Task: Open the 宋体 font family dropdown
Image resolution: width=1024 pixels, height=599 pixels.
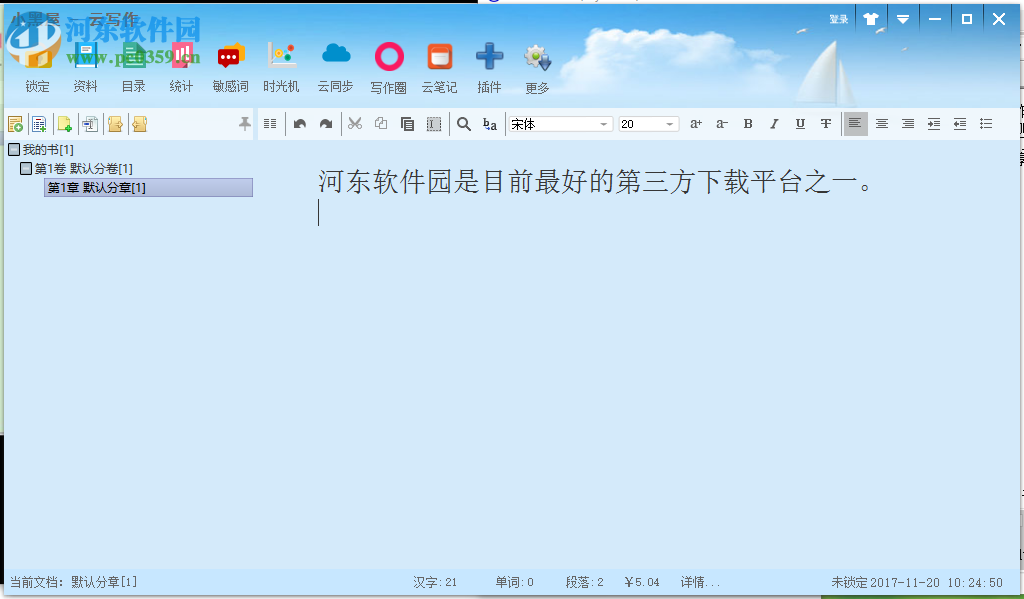Action: (600, 123)
